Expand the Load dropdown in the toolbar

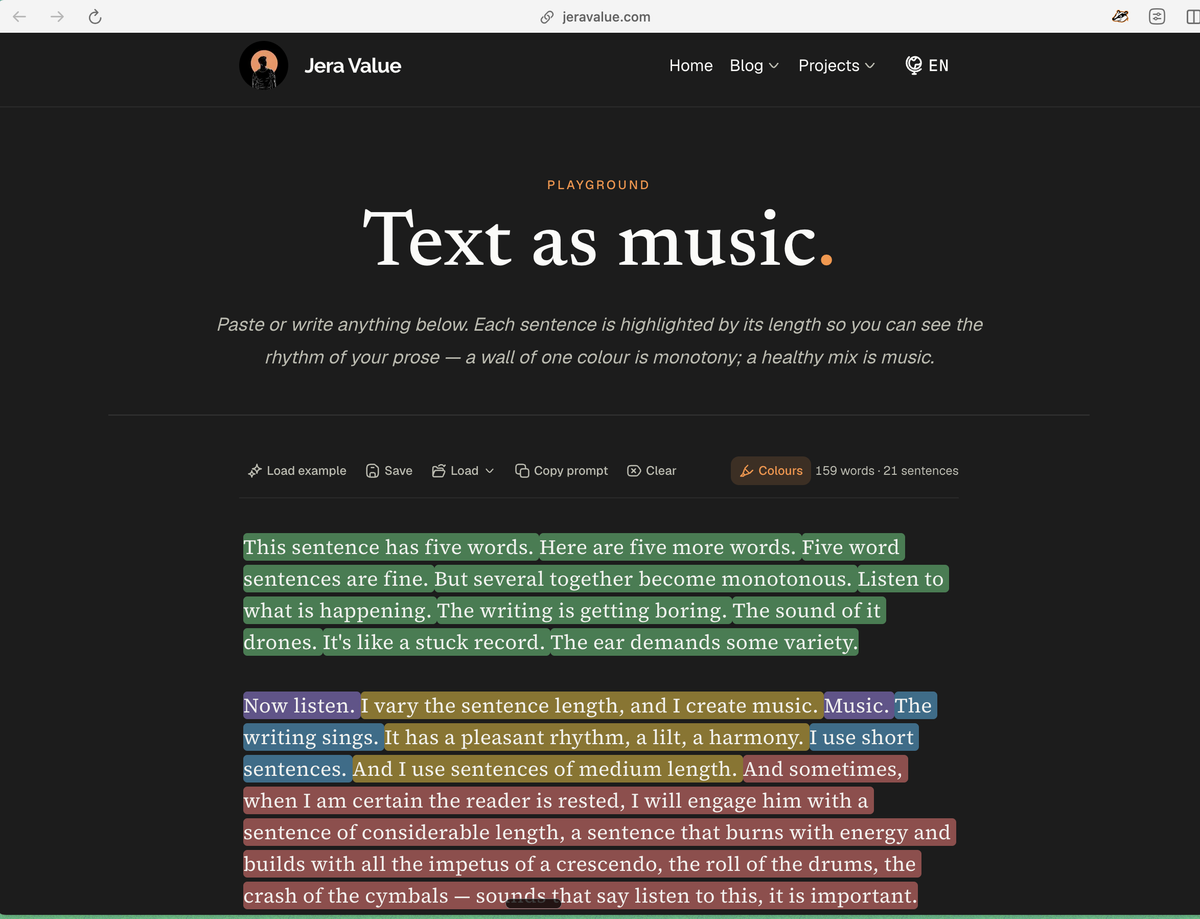463,471
